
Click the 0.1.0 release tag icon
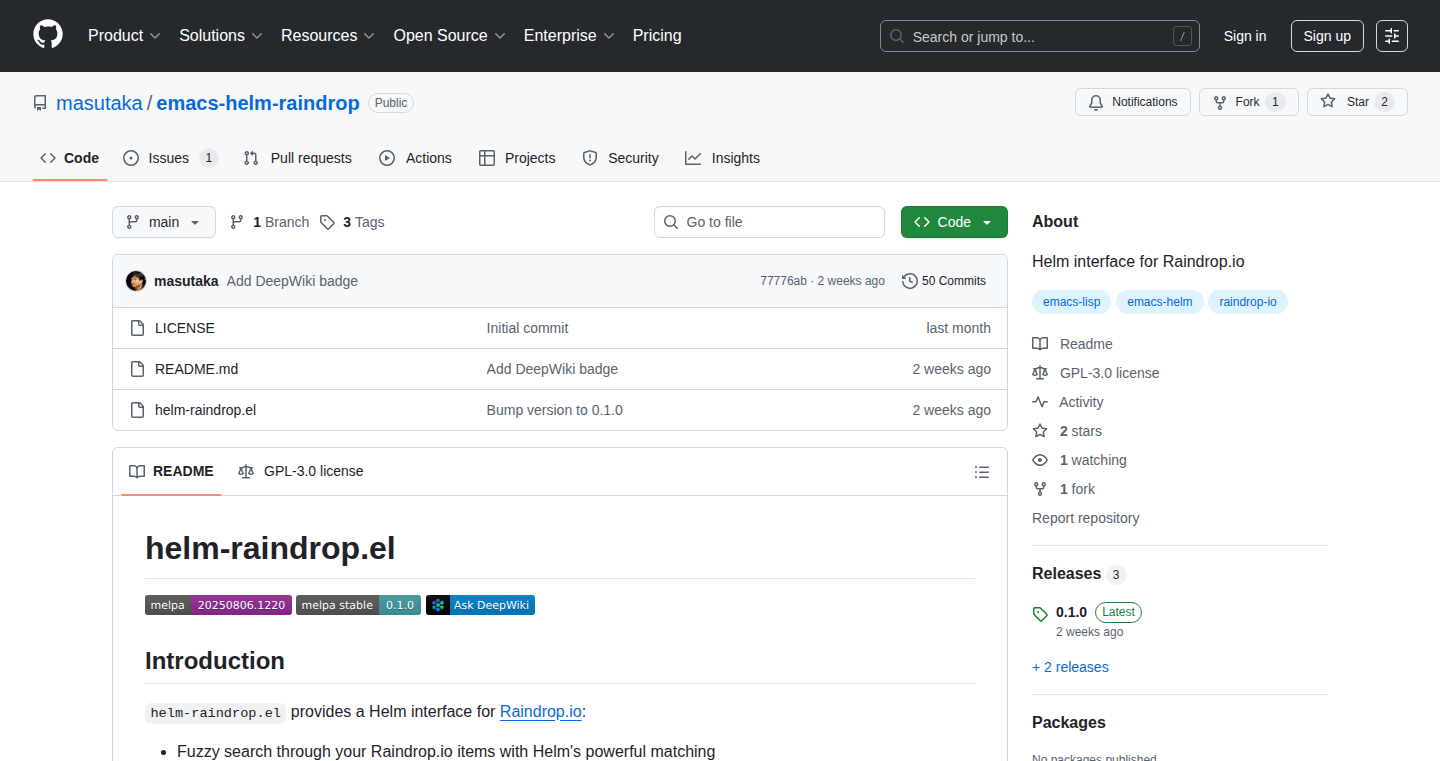pyautogui.click(x=1040, y=613)
